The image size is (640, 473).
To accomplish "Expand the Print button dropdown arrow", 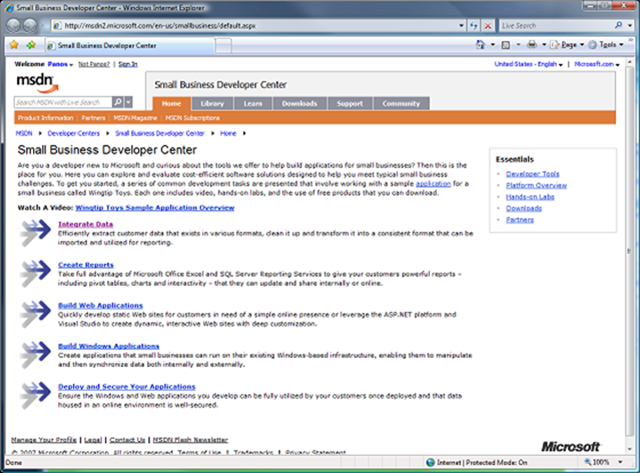I will 544,45.
